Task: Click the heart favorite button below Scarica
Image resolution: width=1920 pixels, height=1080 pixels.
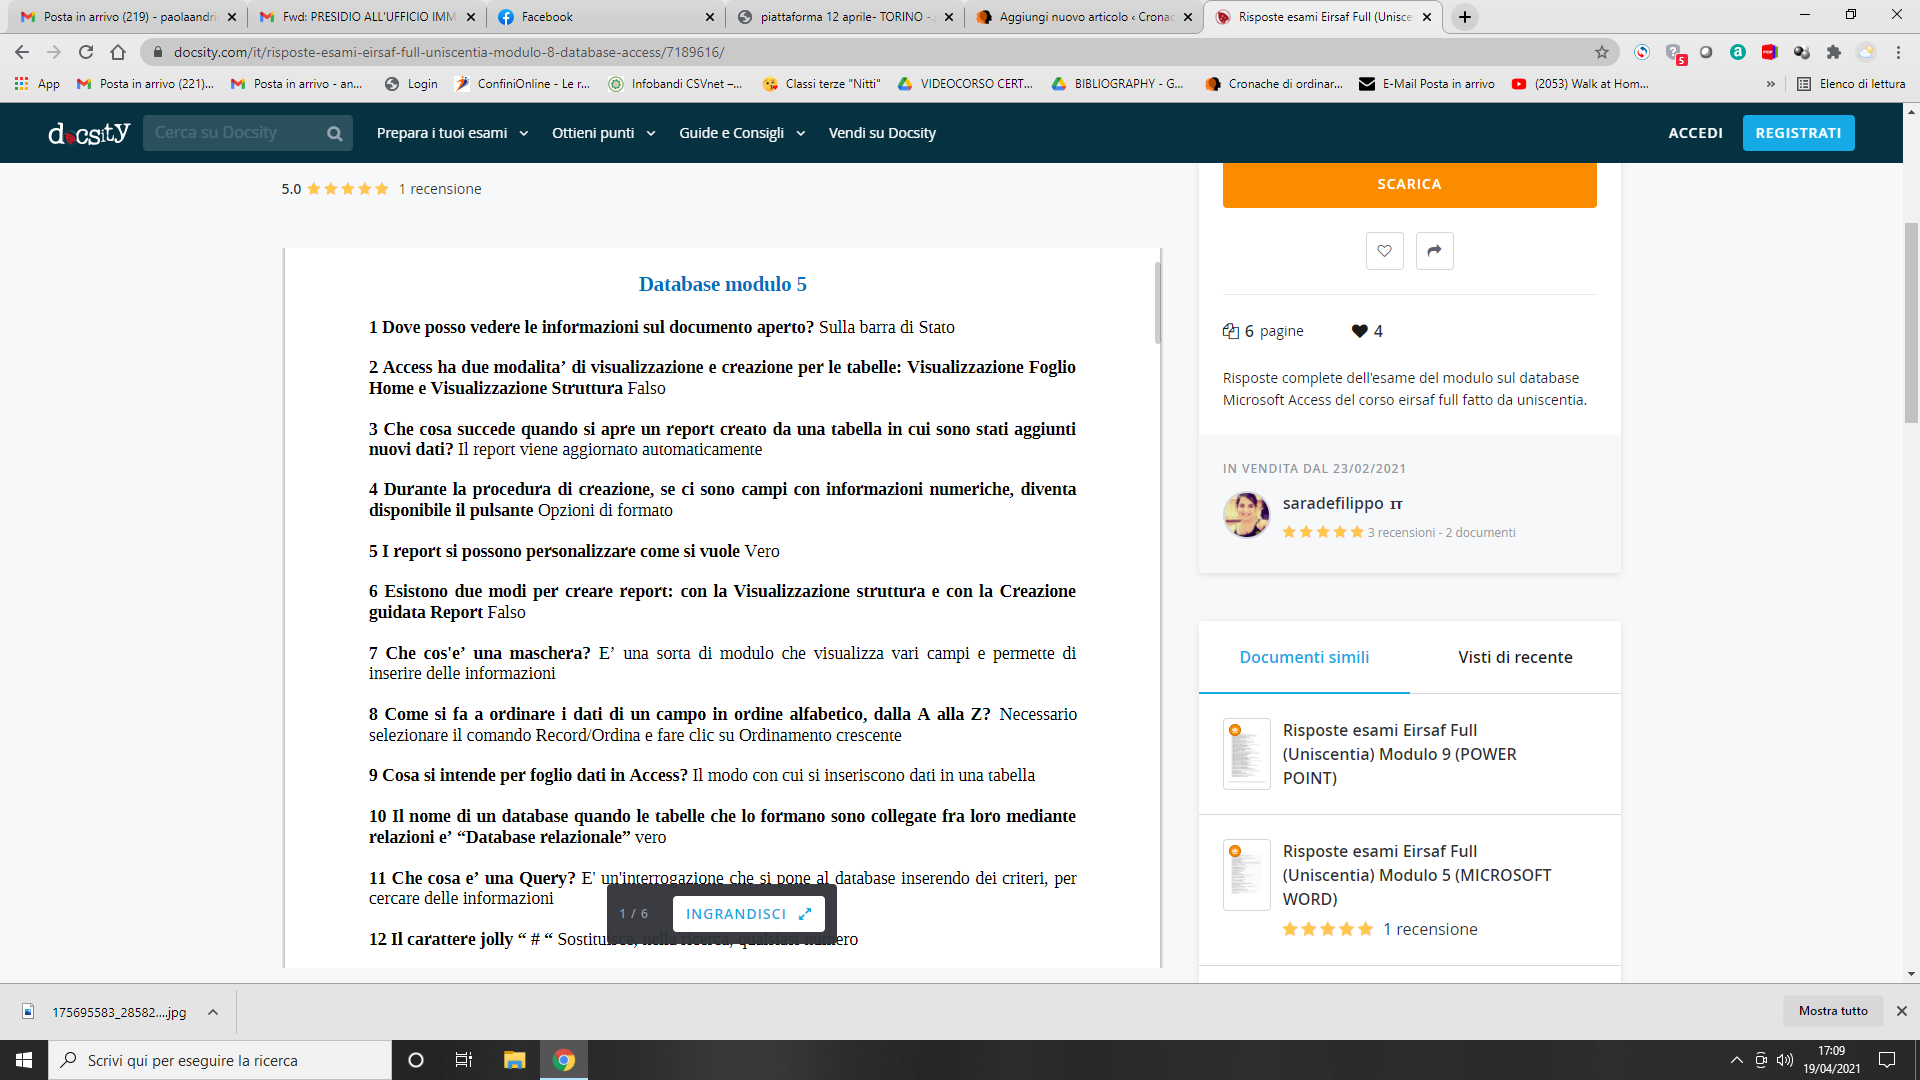Action: coord(1384,251)
